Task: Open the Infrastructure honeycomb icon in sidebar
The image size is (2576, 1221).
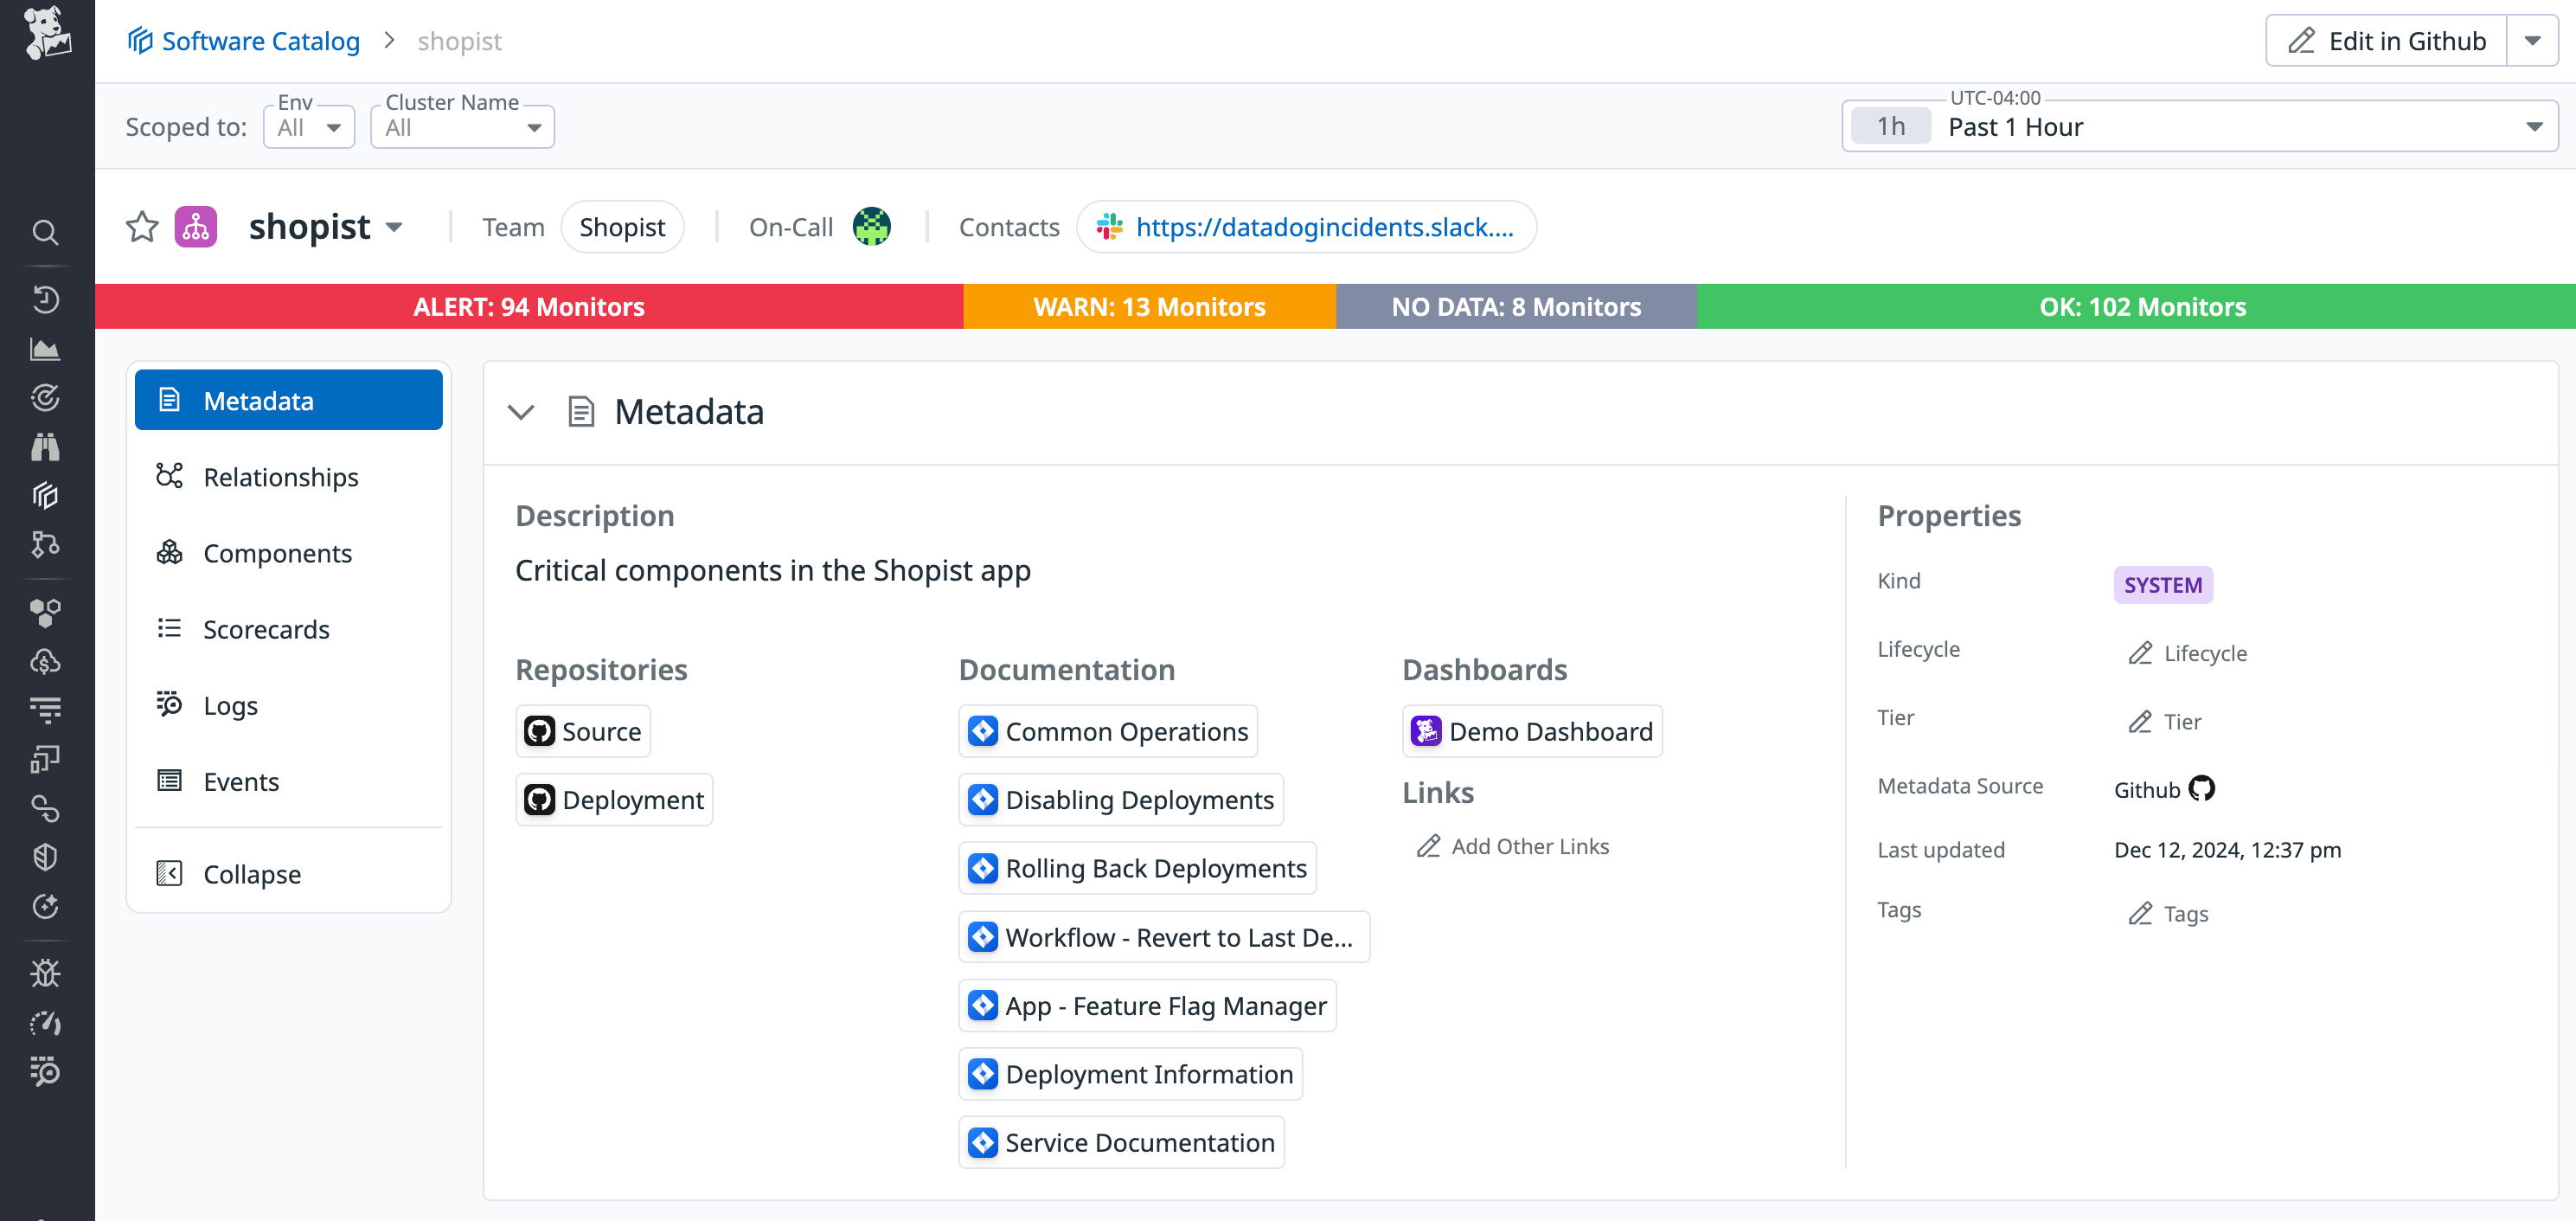Action: 46,613
